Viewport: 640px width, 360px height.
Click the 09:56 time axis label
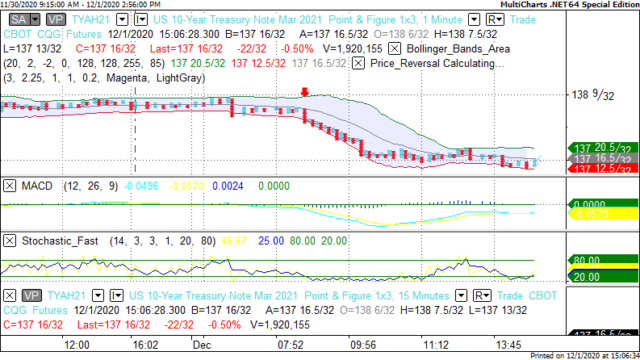(x=363, y=345)
